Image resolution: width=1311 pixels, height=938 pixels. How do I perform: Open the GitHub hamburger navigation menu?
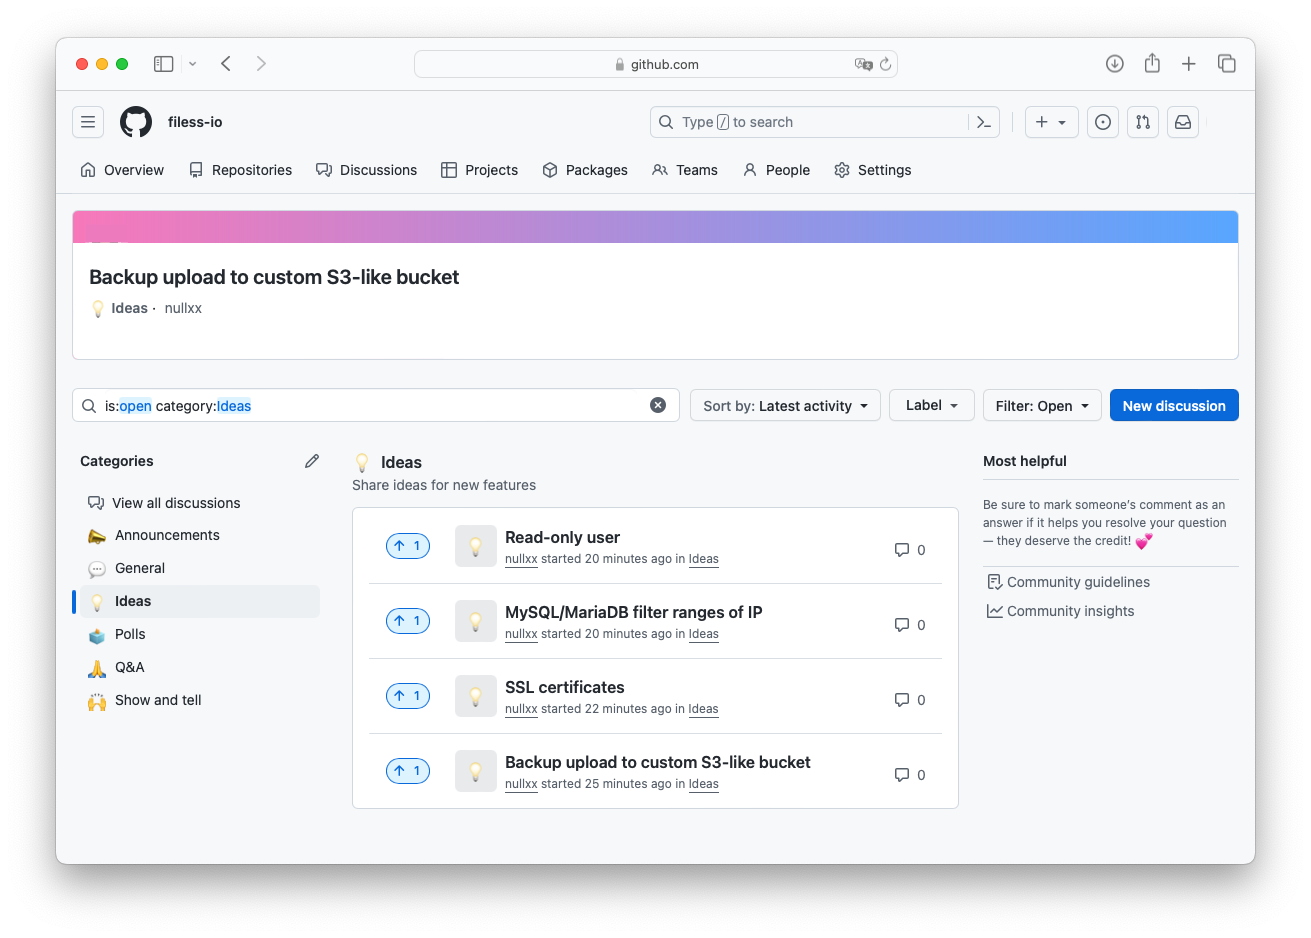pyautogui.click(x=88, y=122)
